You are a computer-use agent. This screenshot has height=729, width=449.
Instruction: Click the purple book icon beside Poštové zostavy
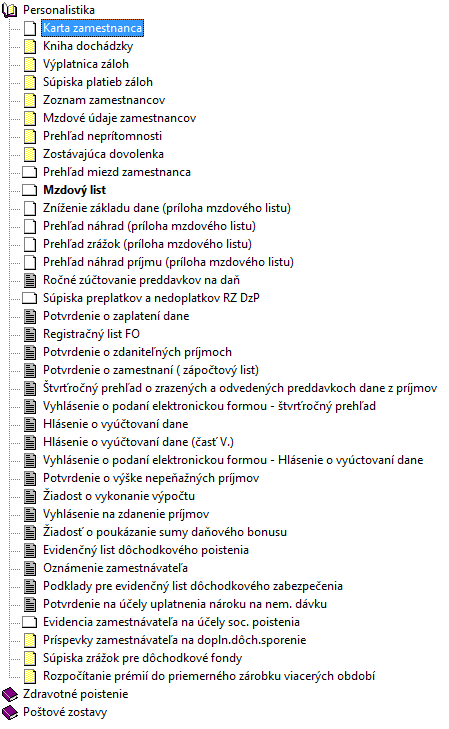(10, 712)
